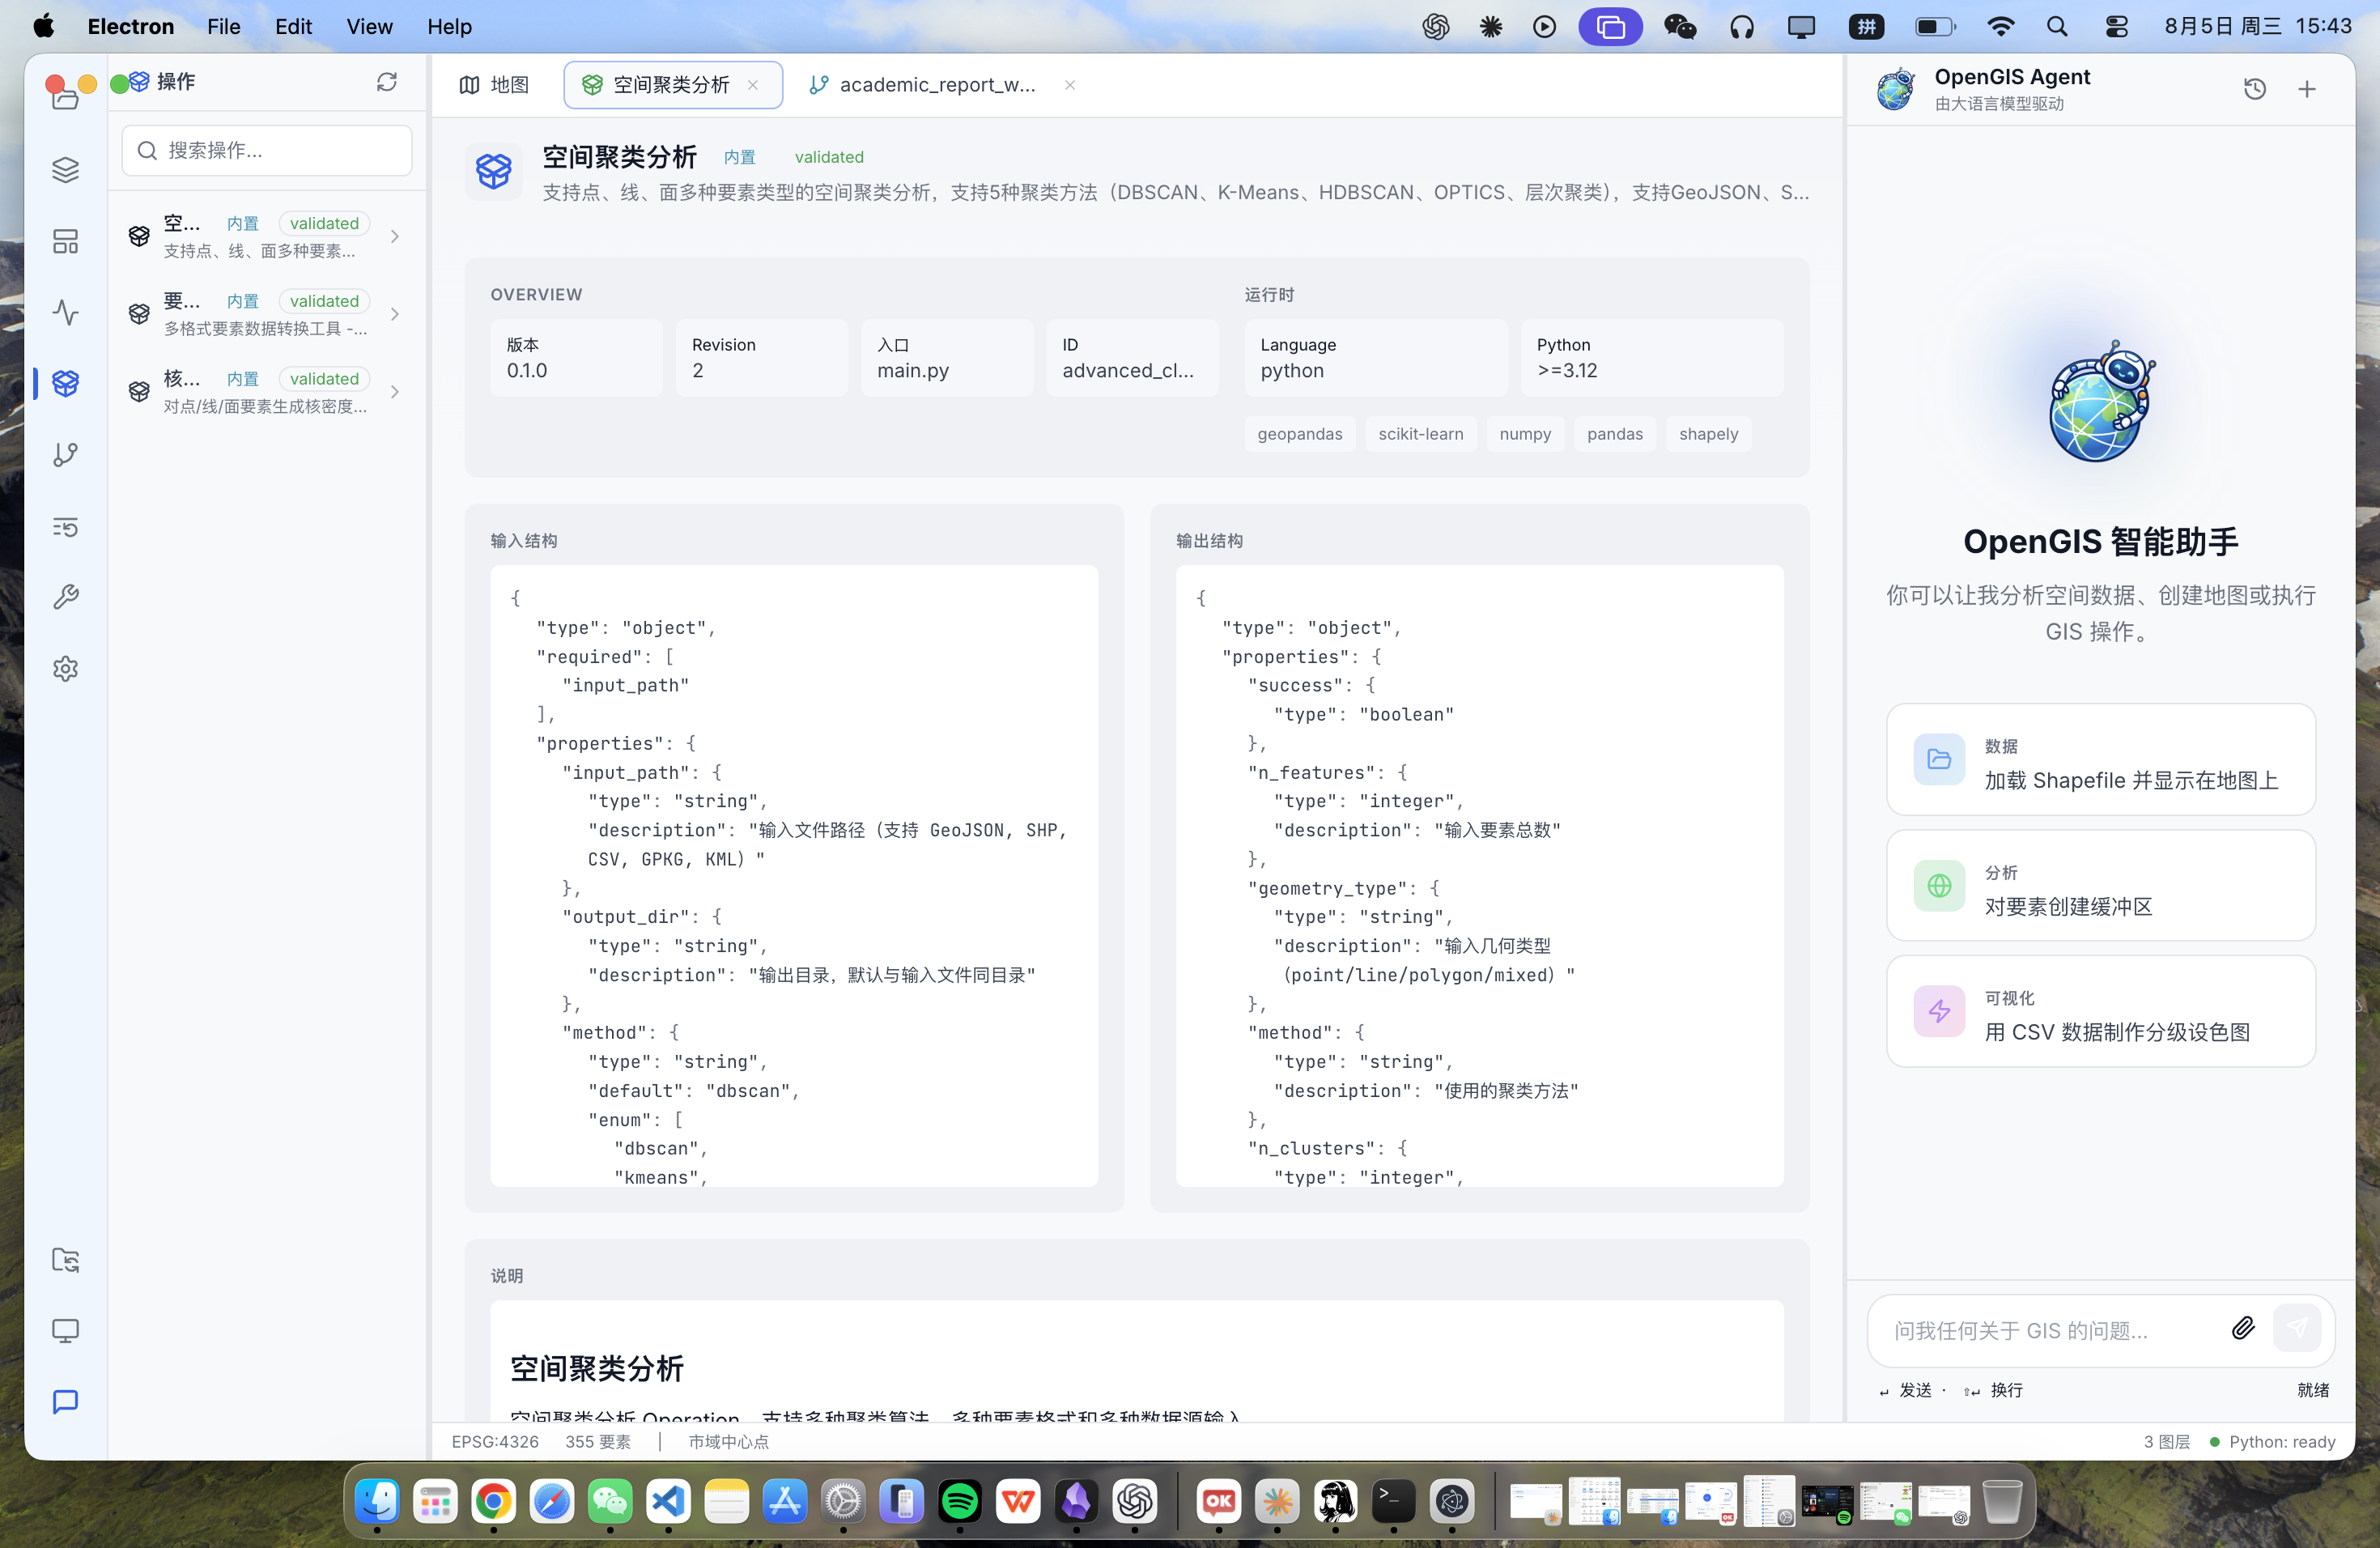Open the wrench tools icon in sidebar
The width and height of the screenshot is (2380, 1548).
66,597
